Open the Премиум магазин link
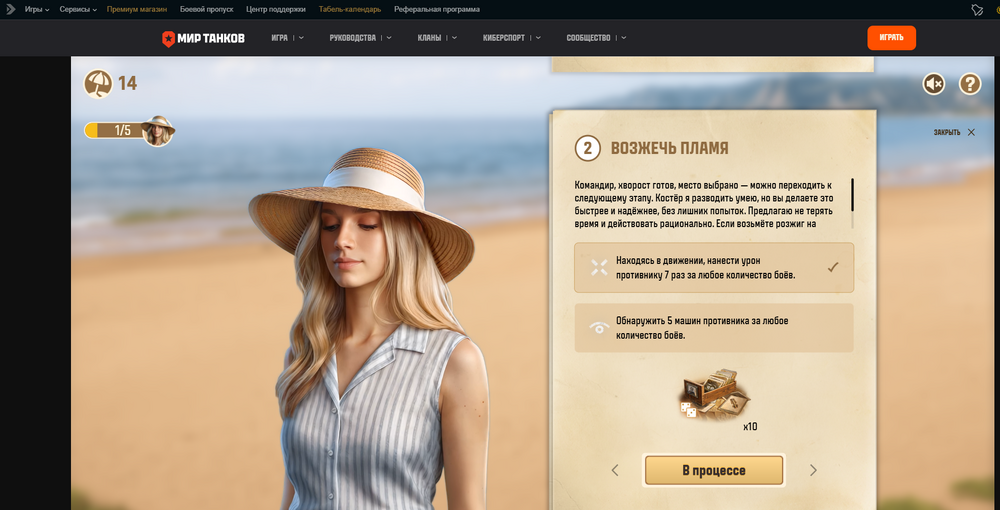The height and width of the screenshot is (510, 1000). (x=137, y=10)
